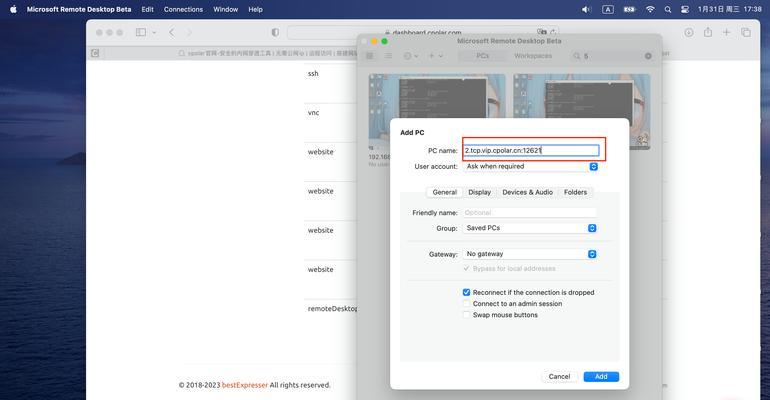Open the Group Saved PCs dropdown

[530, 228]
